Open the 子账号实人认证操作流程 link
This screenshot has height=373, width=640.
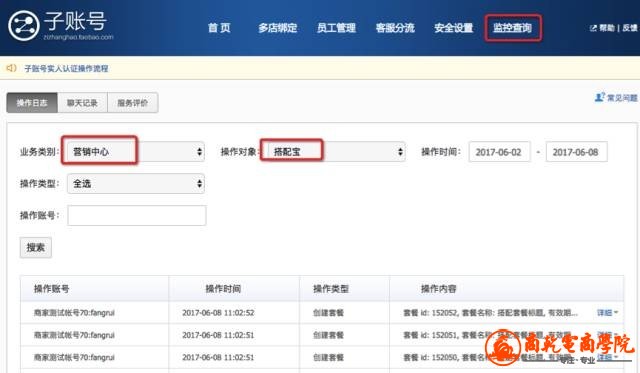pyautogui.click(x=66, y=68)
